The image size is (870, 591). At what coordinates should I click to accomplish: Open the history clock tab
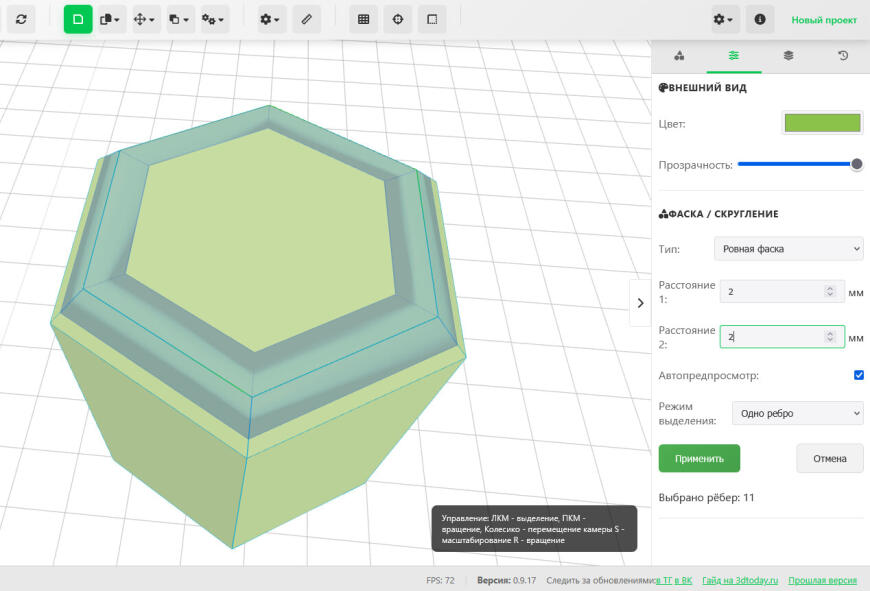pos(843,56)
